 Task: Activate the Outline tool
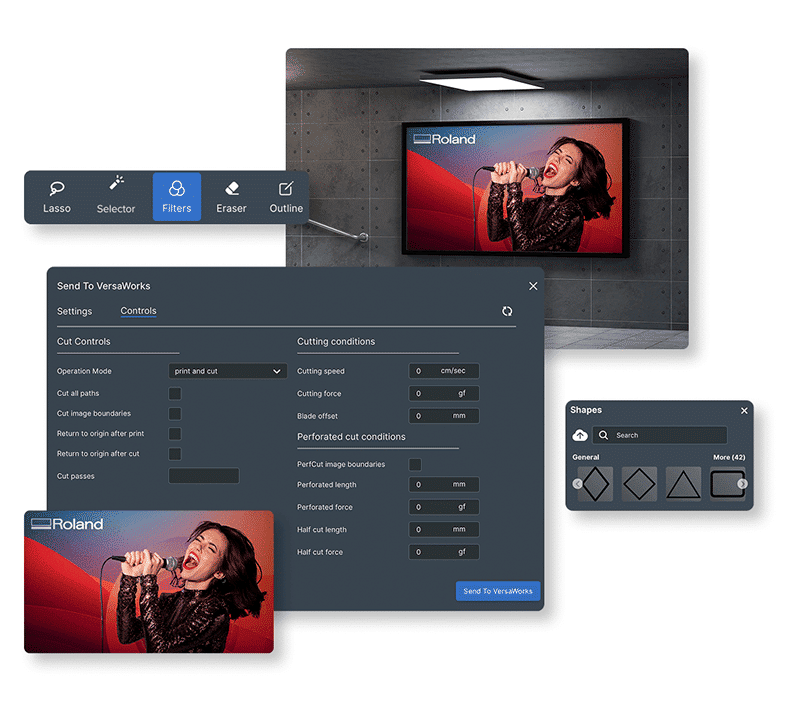[285, 196]
